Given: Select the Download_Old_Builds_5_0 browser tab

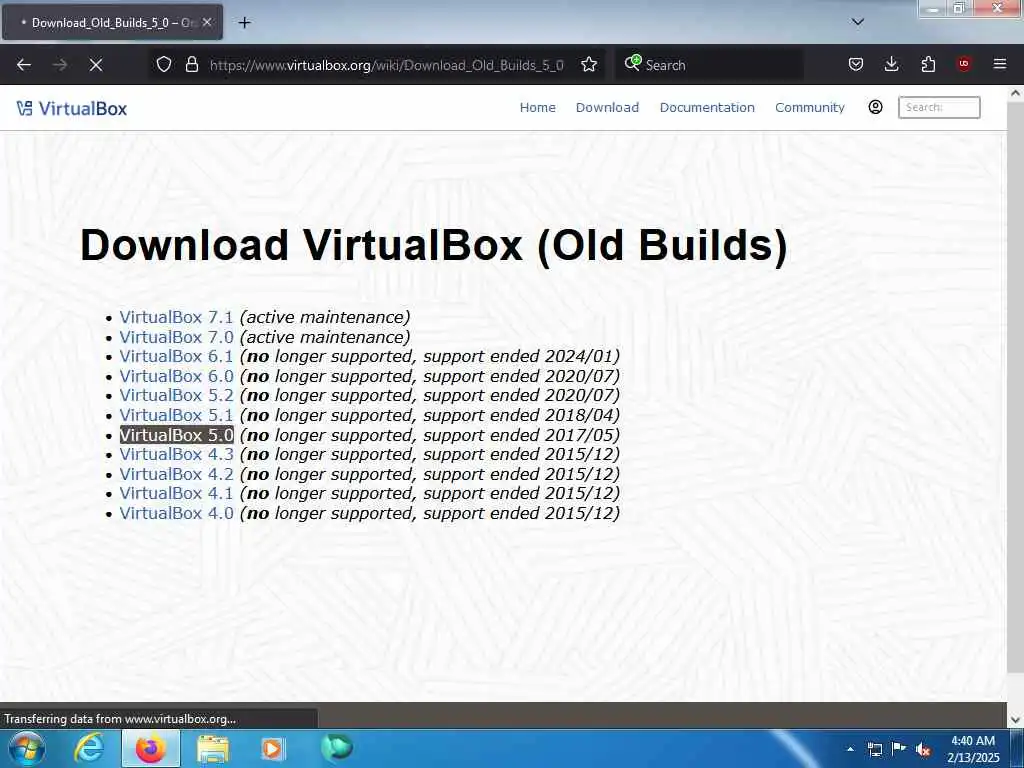Looking at the screenshot, I should 112,22.
